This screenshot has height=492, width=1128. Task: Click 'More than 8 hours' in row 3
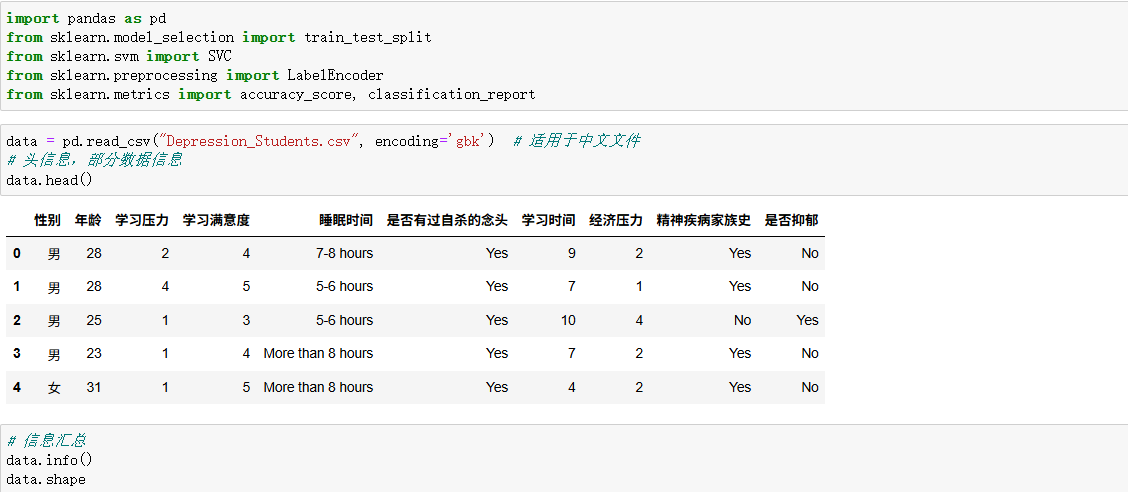[x=318, y=353]
